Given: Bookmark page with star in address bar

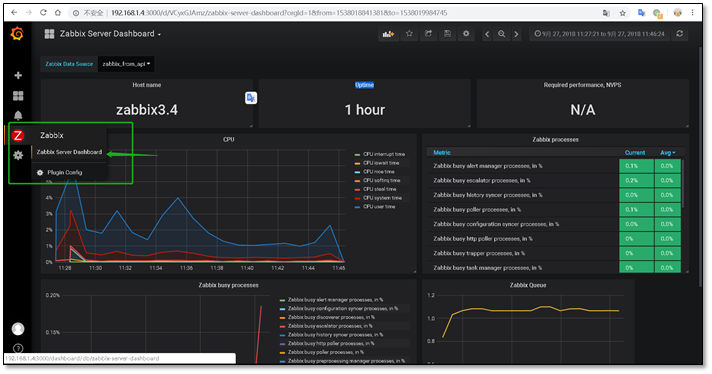Looking at the screenshot, I should tap(622, 13).
